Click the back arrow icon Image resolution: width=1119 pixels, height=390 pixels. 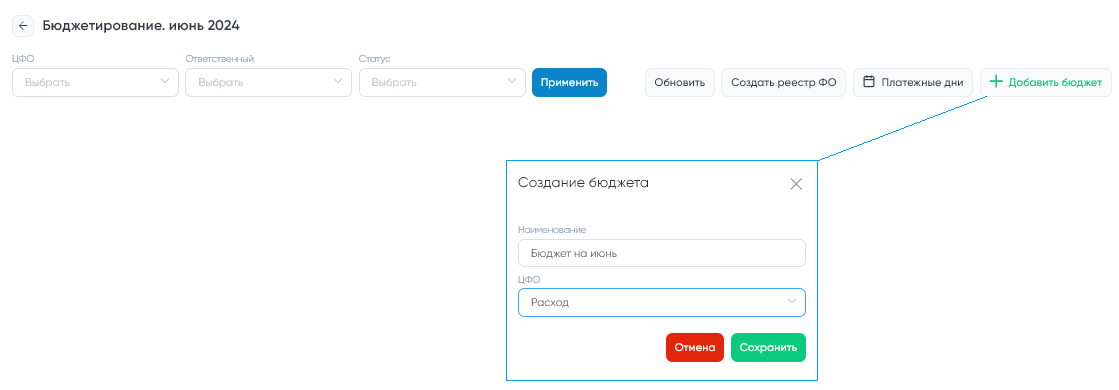pos(23,26)
